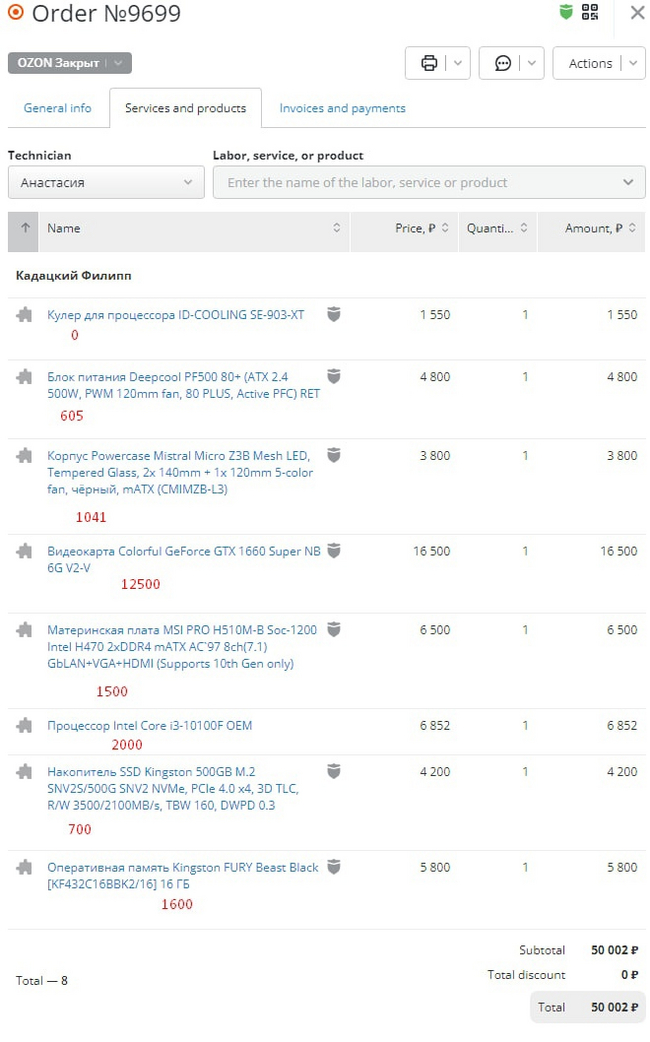Viewport: 650px width, 1042px height.
Task: Click puzzle icon beside GeForce GTX 1660 row
Action: pos(24,551)
